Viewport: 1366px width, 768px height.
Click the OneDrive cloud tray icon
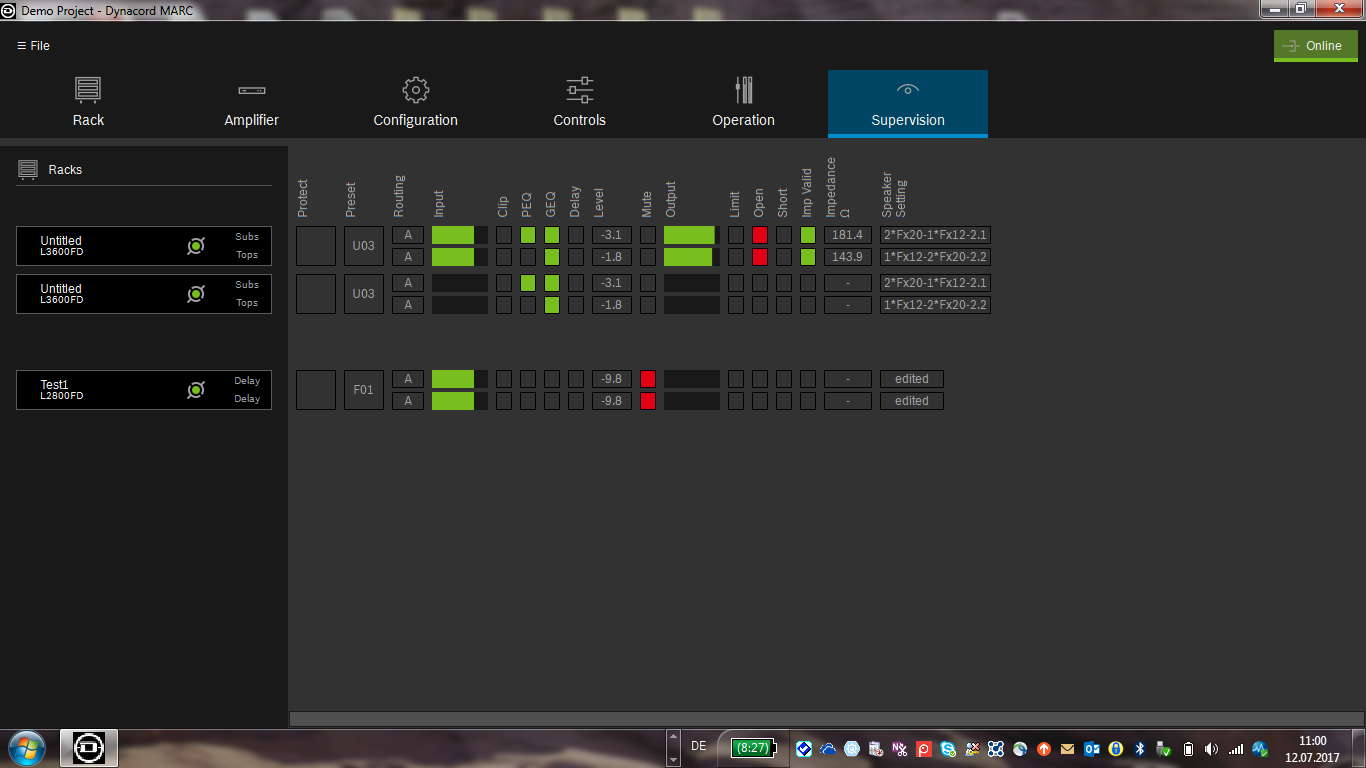pos(827,748)
